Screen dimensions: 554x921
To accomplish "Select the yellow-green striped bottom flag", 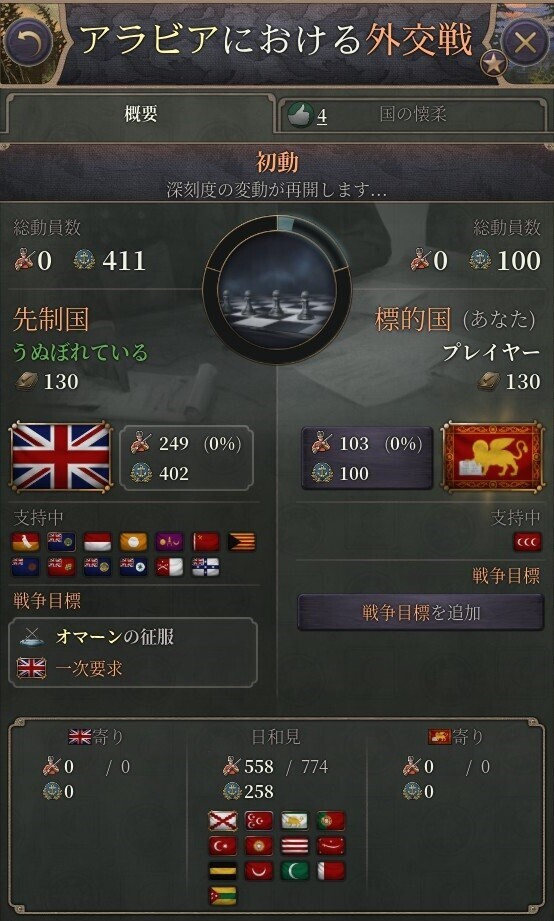I will click(x=223, y=896).
